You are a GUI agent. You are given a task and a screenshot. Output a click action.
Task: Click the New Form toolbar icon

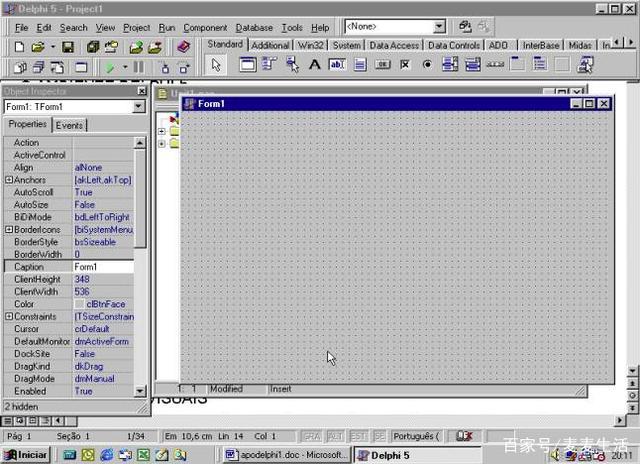coord(81,67)
